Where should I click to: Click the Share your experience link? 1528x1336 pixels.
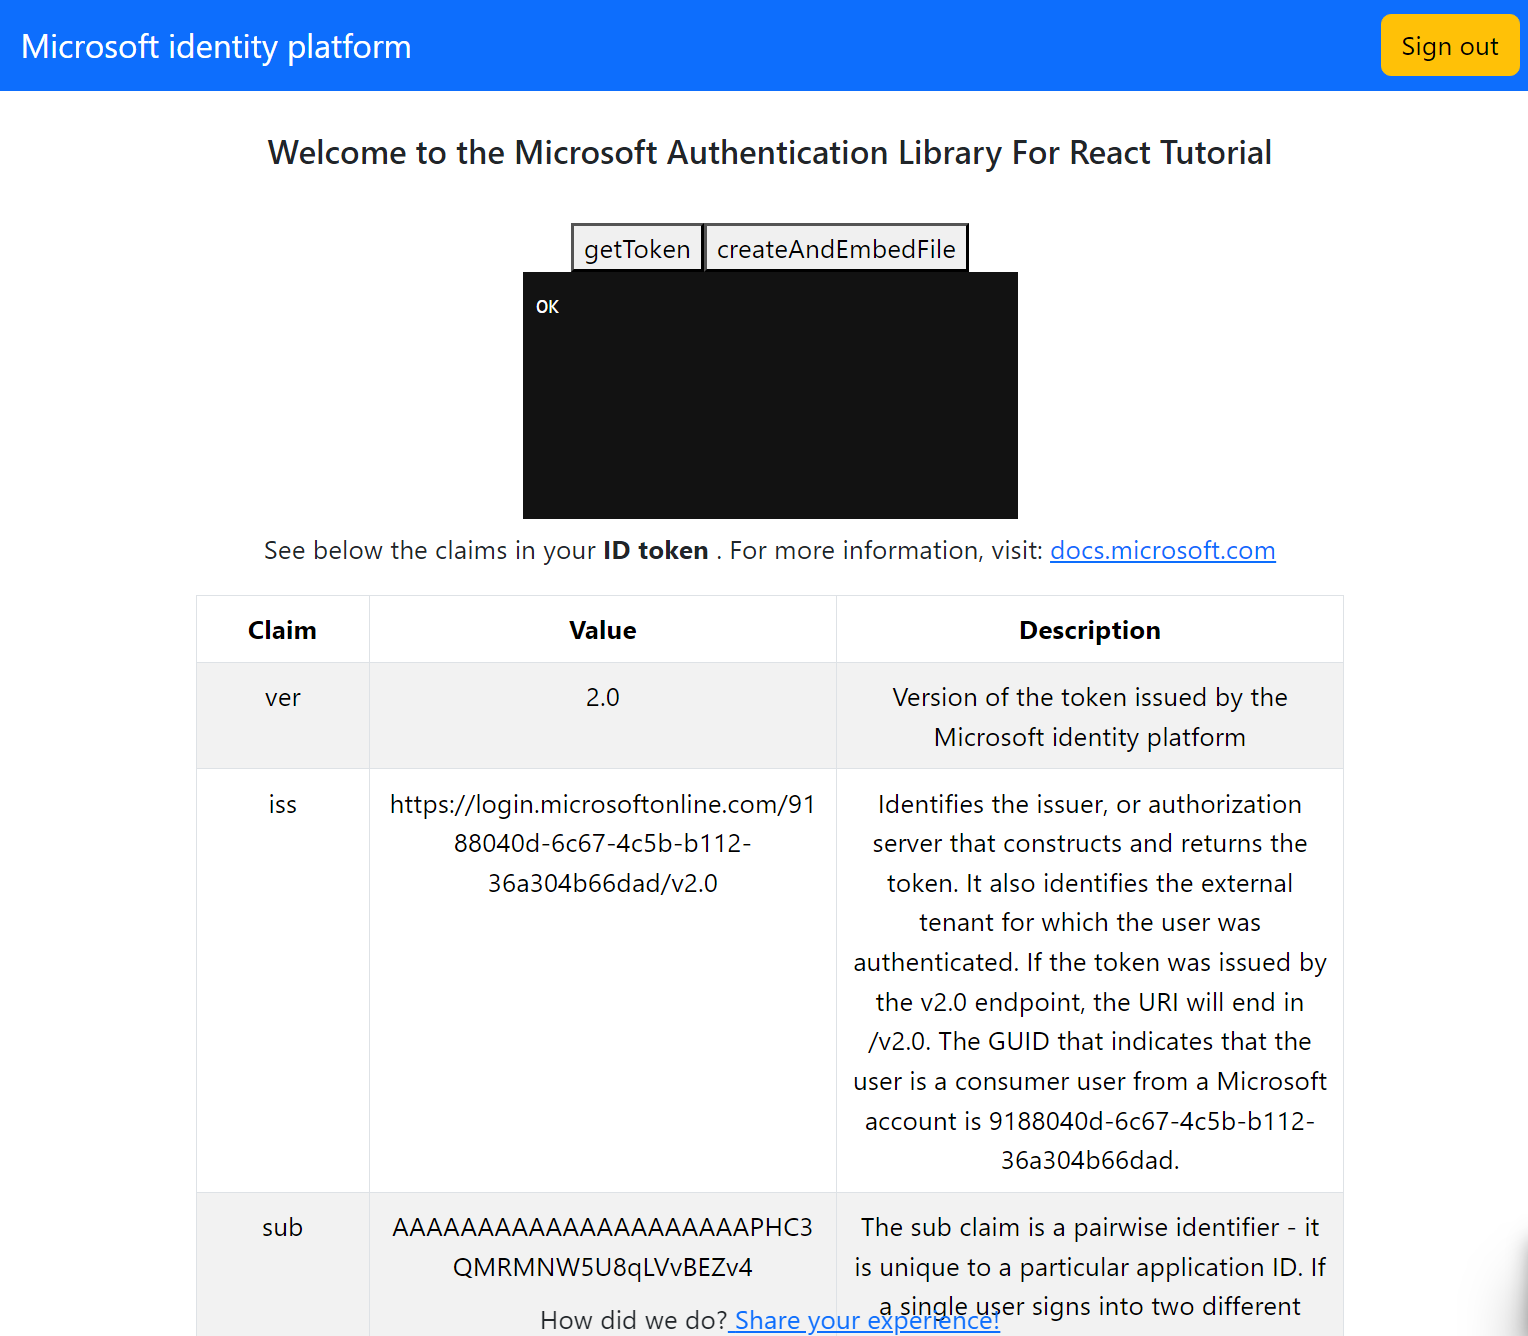tap(863, 1320)
